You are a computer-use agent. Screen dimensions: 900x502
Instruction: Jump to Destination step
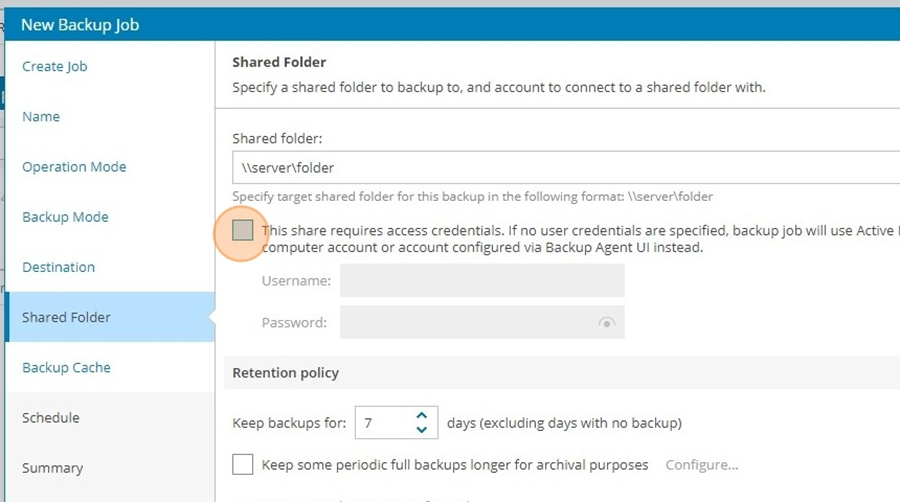point(59,267)
